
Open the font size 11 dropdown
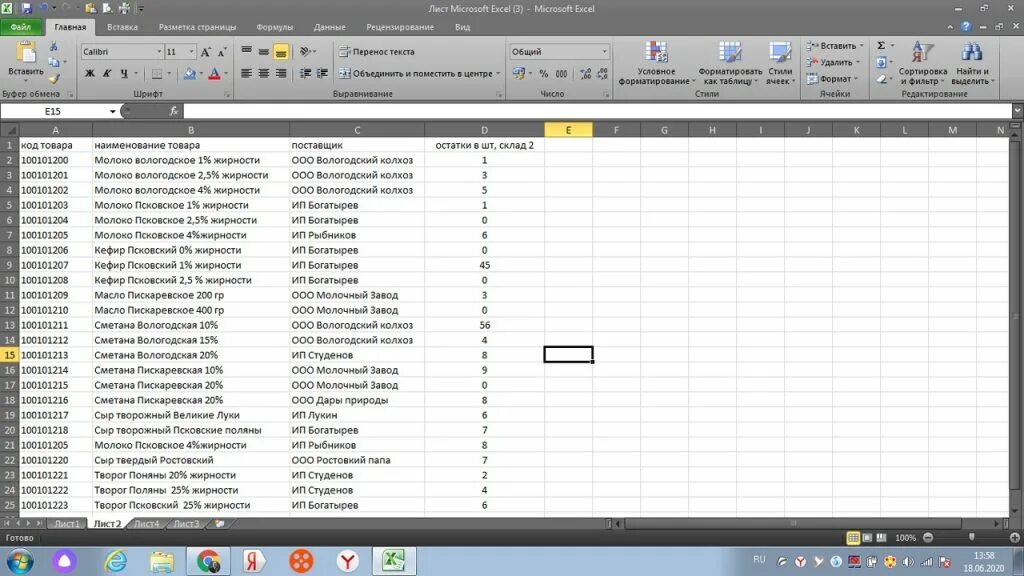click(191, 52)
